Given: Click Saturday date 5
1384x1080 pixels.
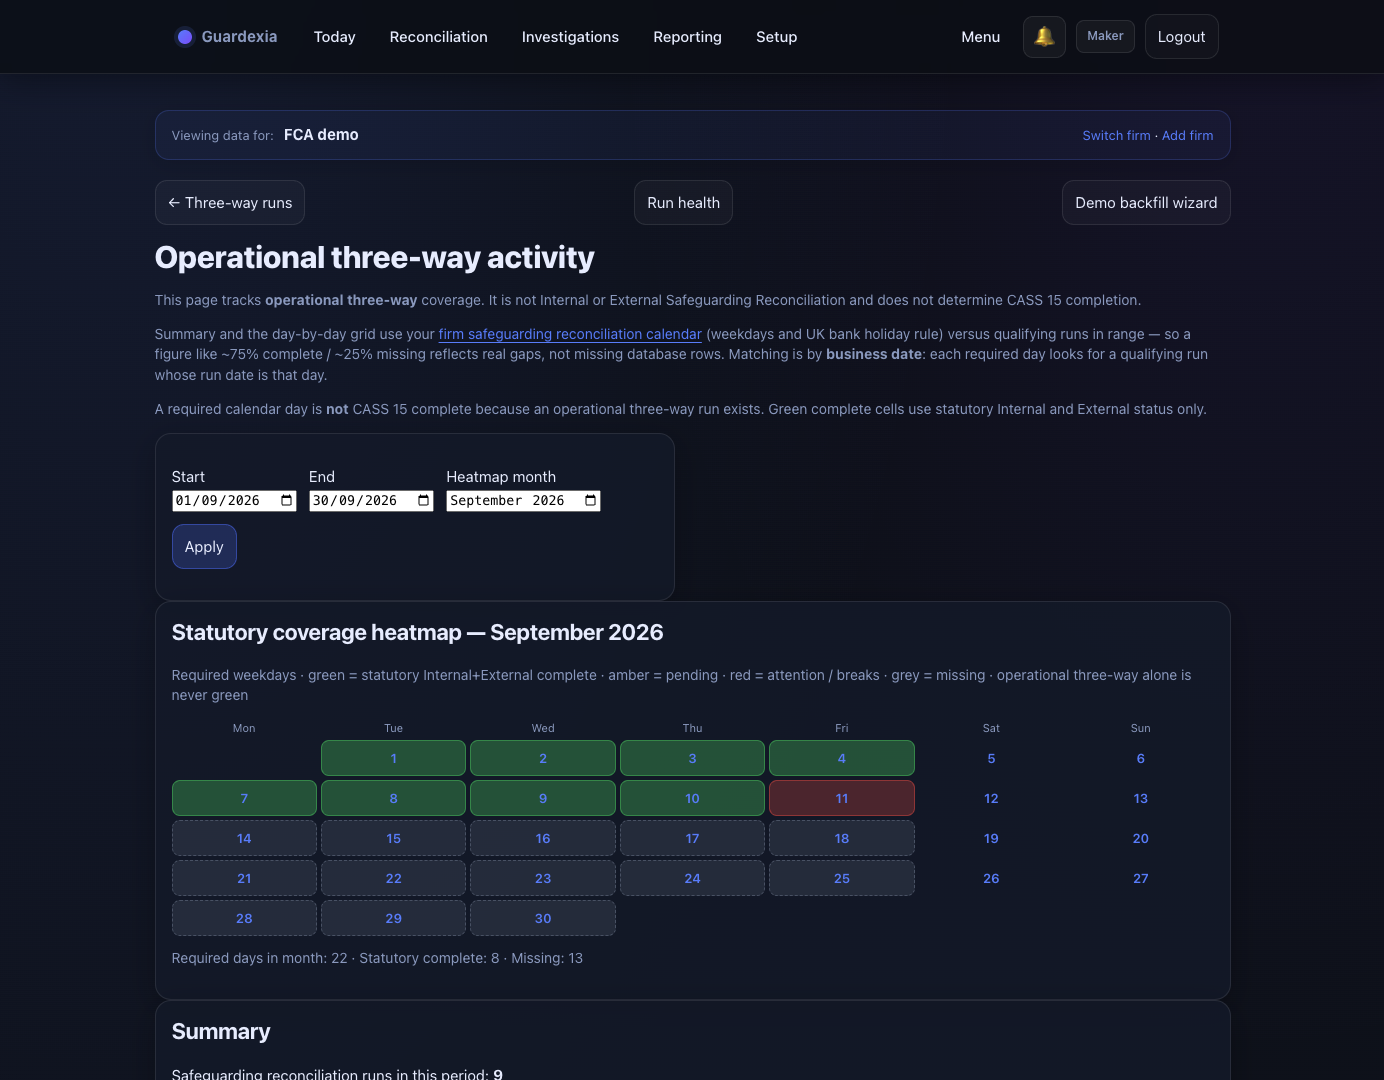Looking at the screenshot, I should point(991,758).
